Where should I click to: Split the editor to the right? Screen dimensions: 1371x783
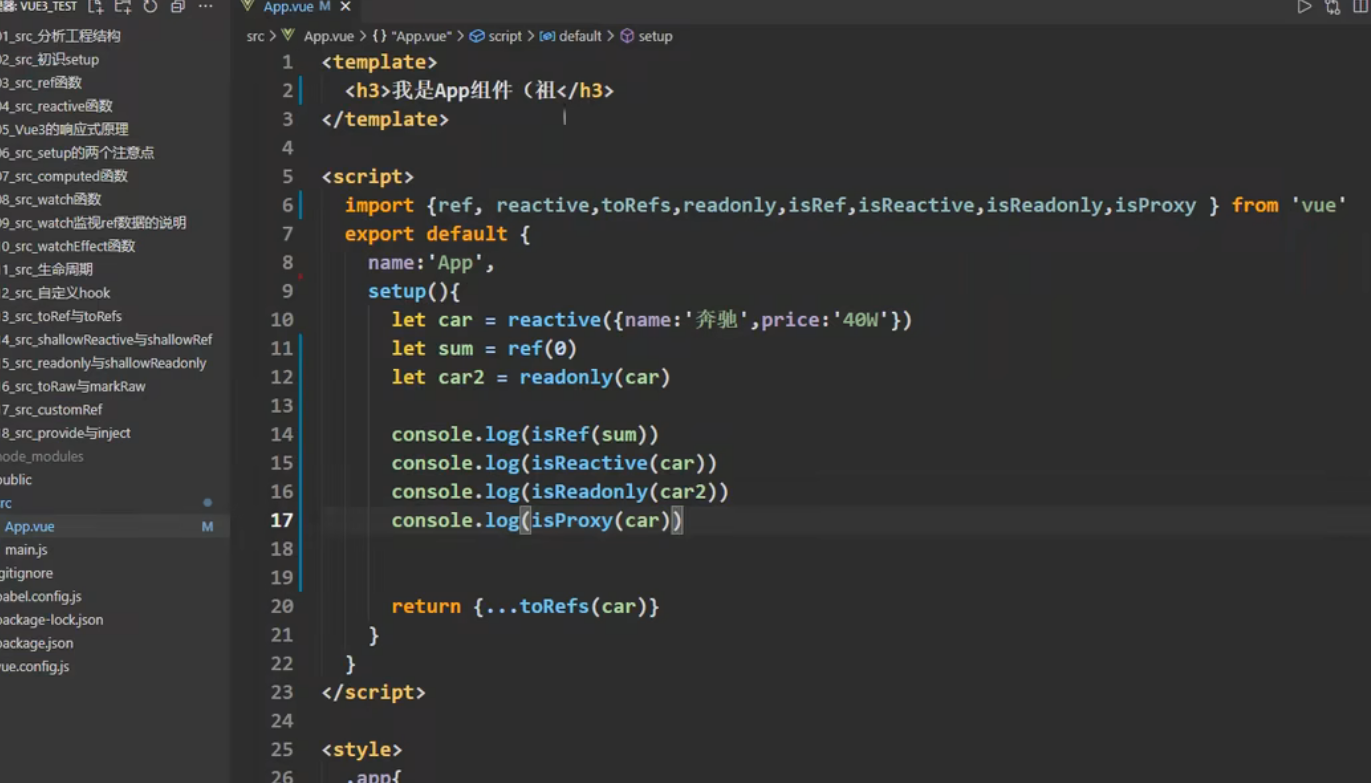click(1360, 7)
